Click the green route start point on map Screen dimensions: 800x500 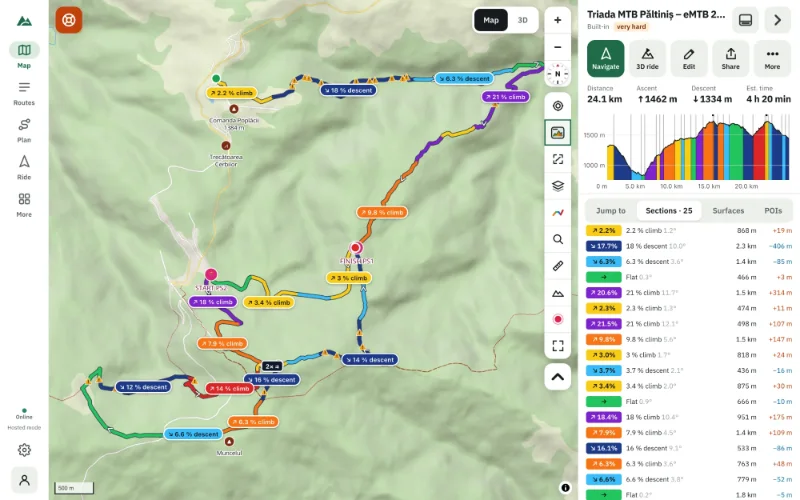[x=216, y=78]
